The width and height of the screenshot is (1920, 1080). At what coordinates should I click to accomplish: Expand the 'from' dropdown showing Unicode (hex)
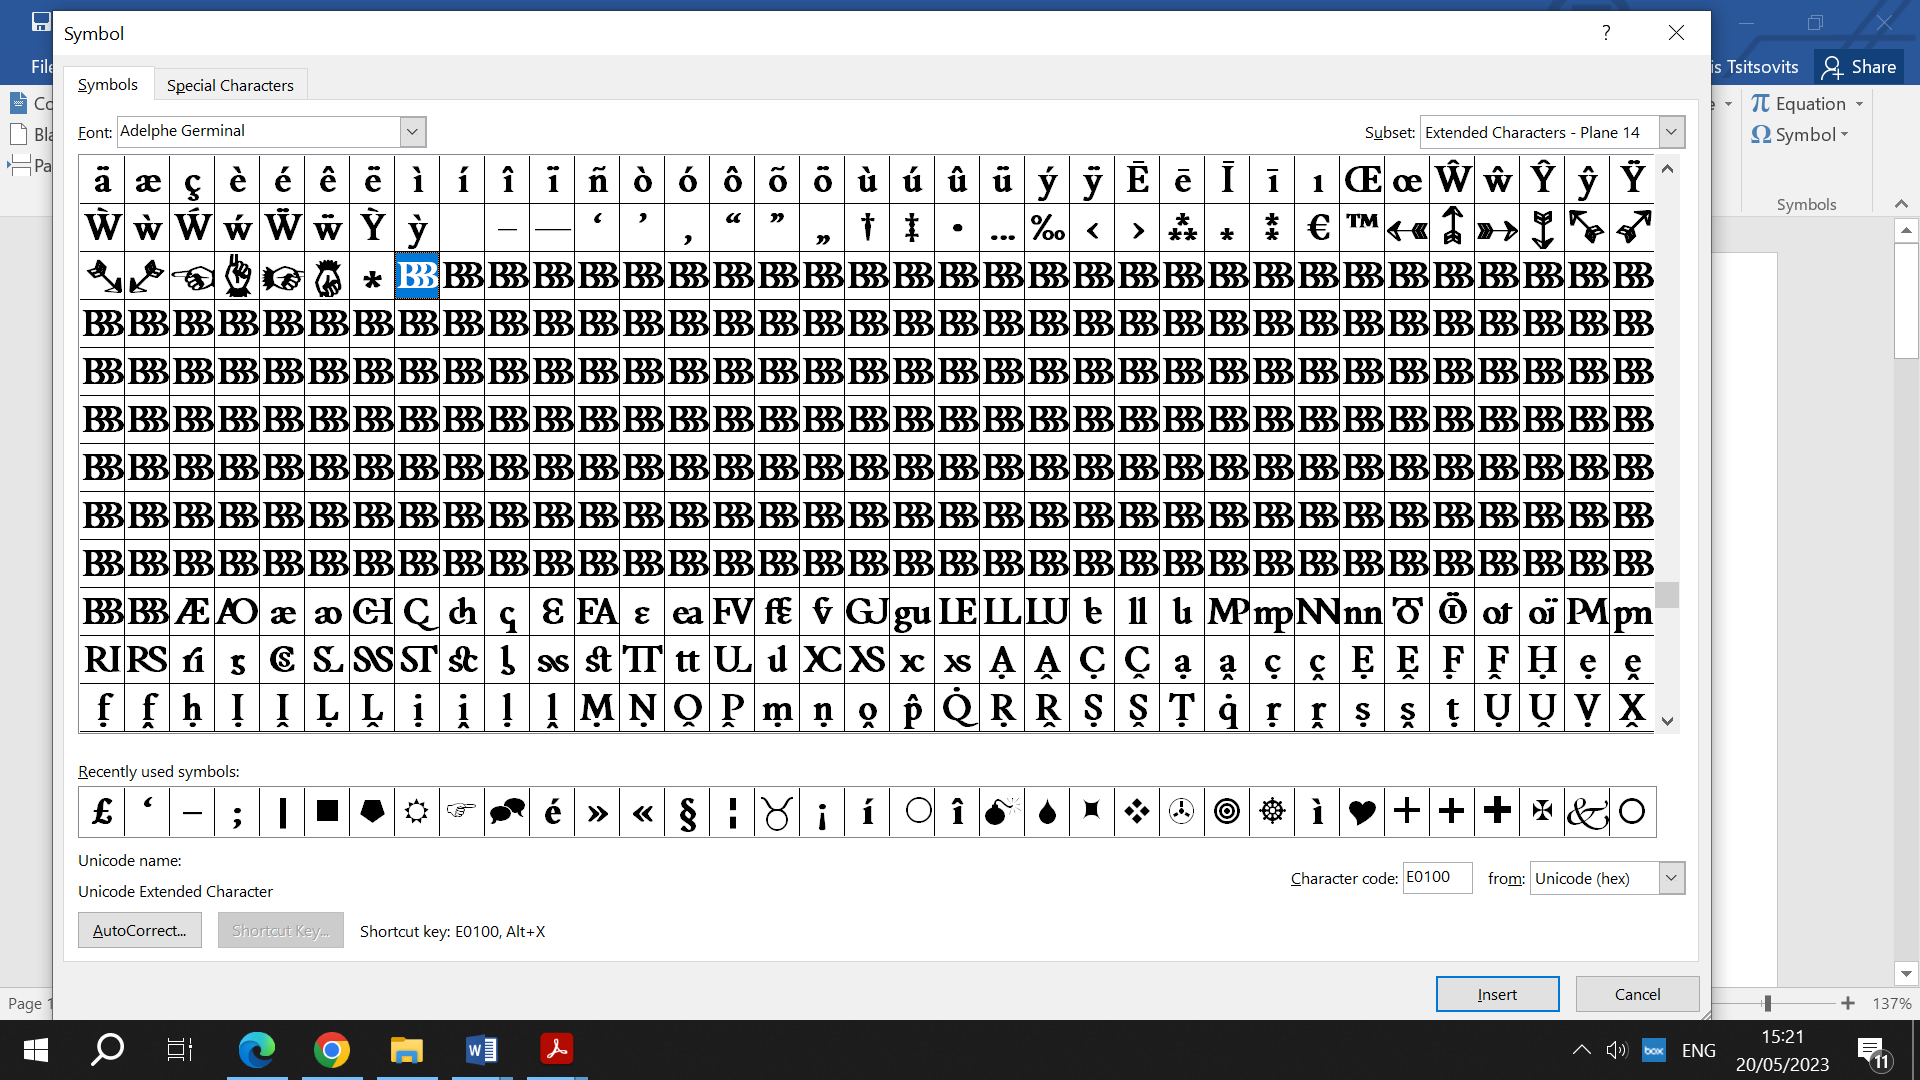[1670, 878]
